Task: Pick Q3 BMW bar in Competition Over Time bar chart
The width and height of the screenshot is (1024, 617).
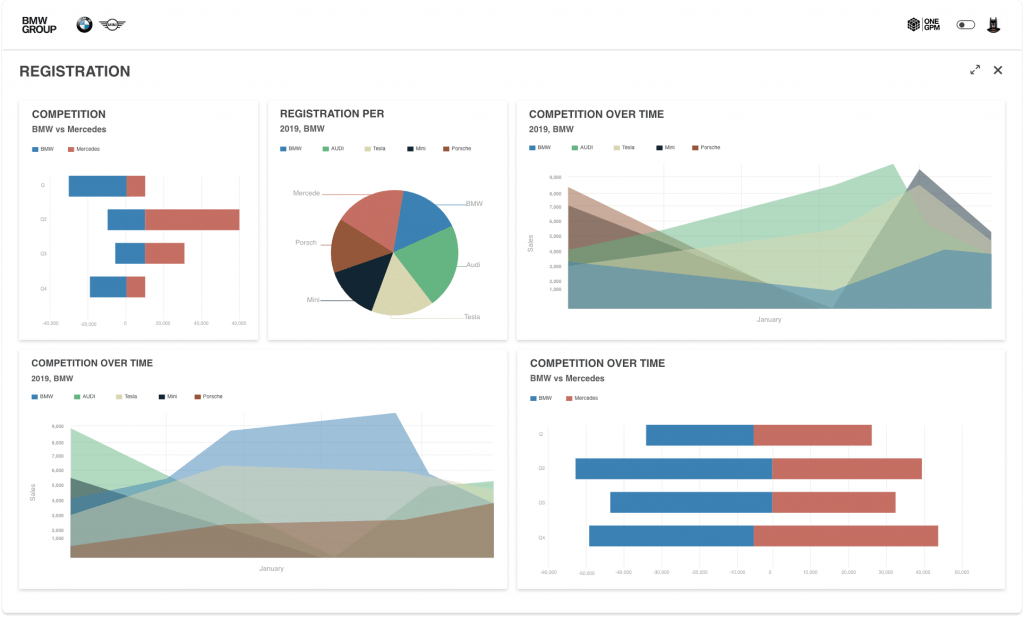Action: 691,503
